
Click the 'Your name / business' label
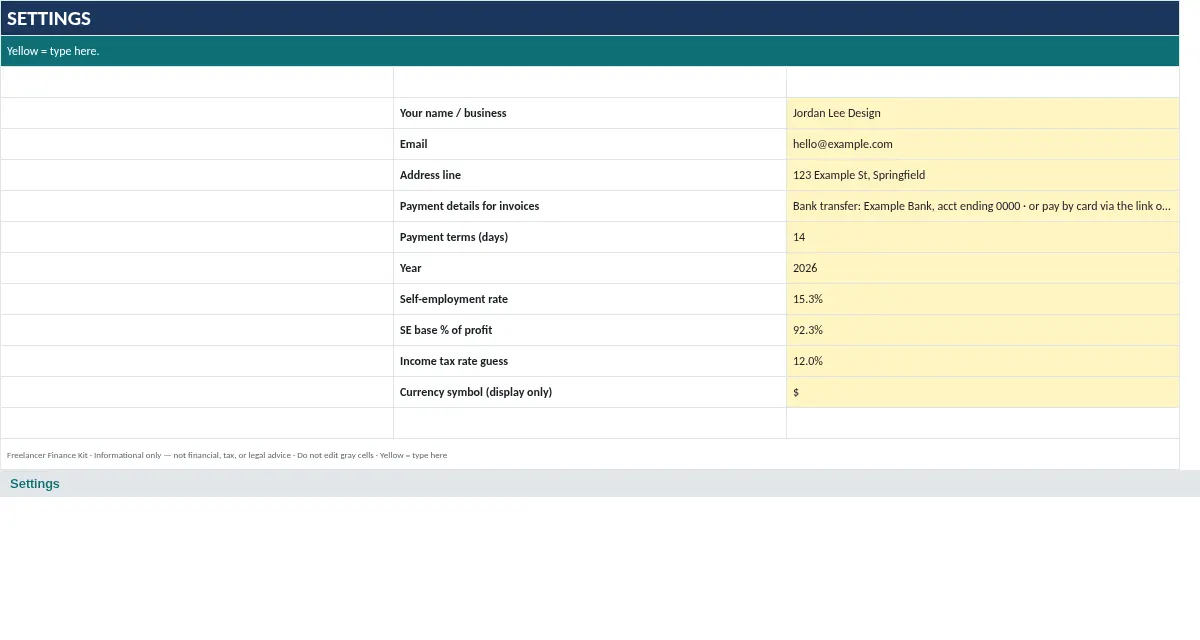coord(453,113)
